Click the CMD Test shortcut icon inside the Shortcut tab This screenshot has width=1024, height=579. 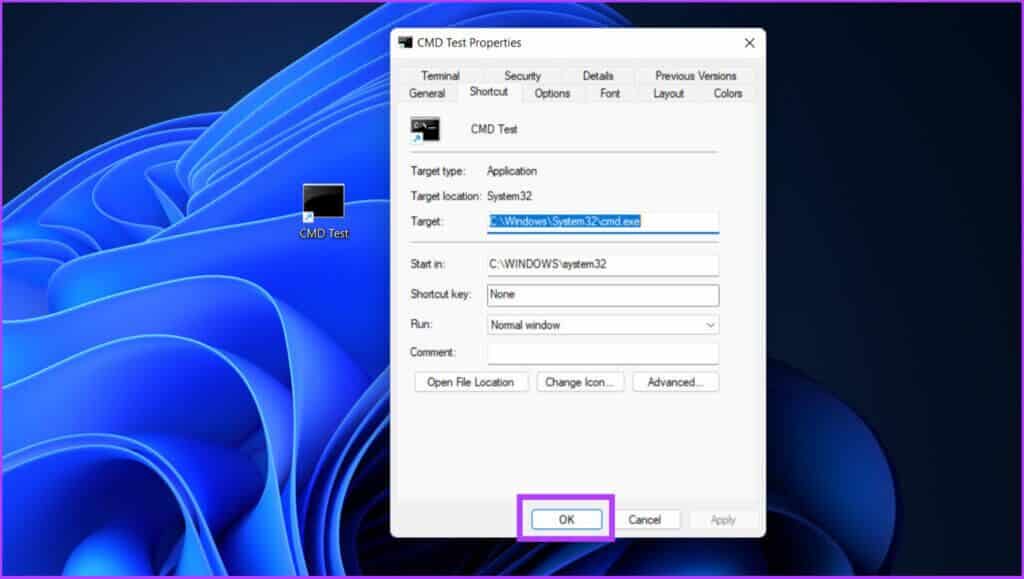coord(425,130)
